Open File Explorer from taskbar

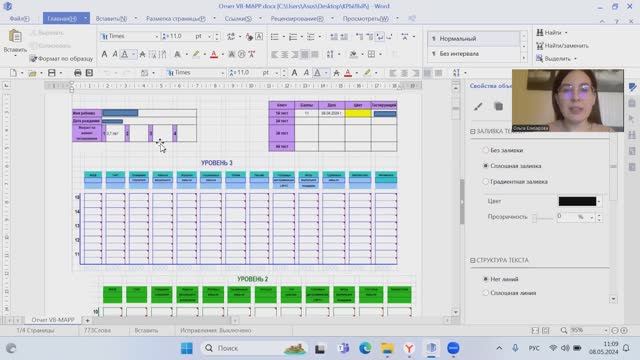pyautogui.click(x=387, y=348)
